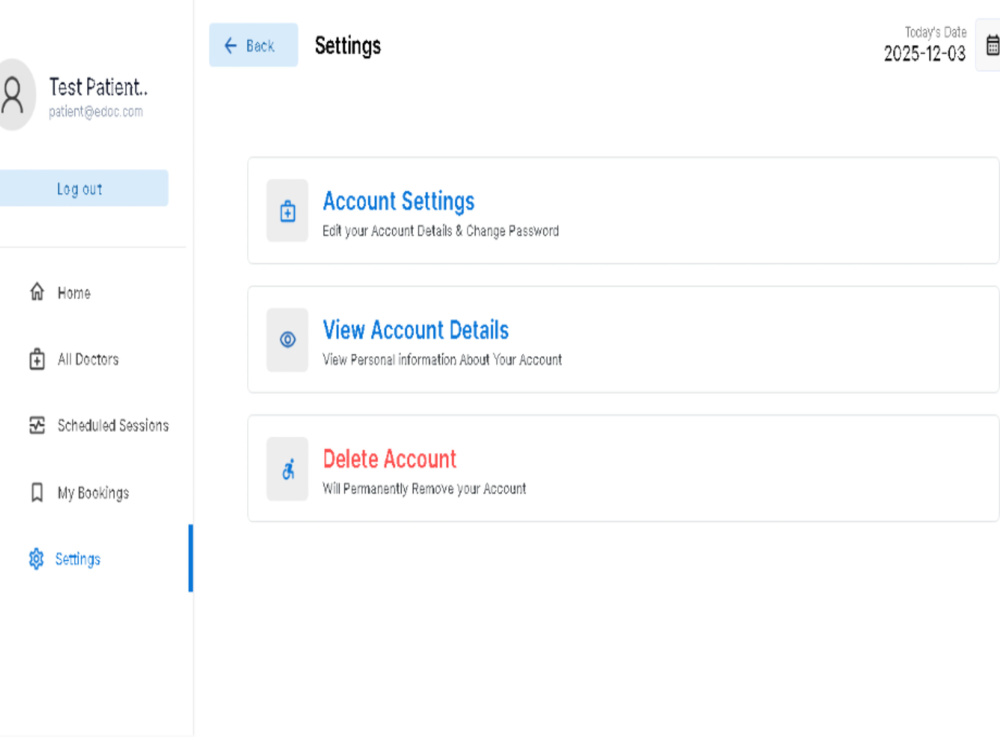Click the calendar icon beside today's date

[x=992, y=45]
